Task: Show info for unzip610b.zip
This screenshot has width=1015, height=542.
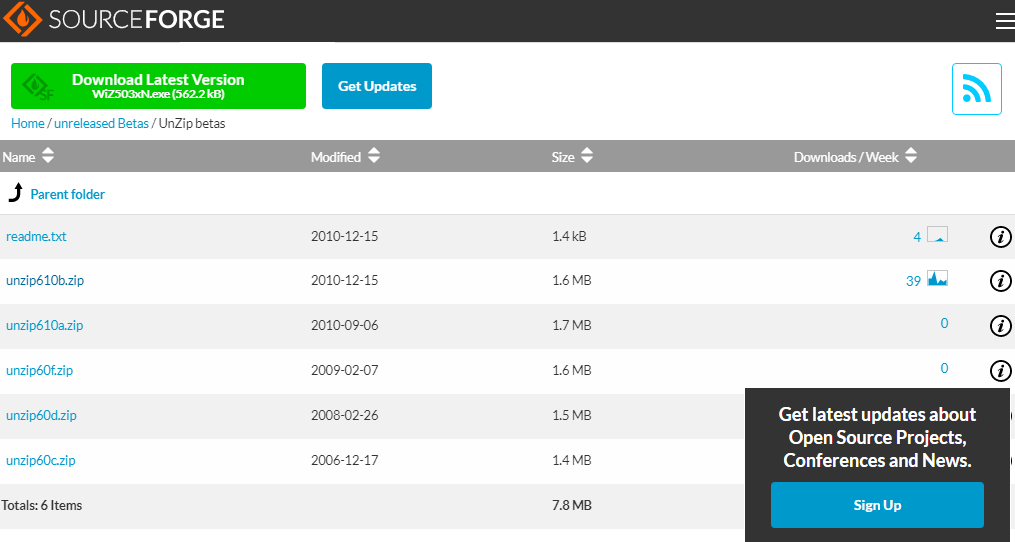Action: (x=1000, y=281)
